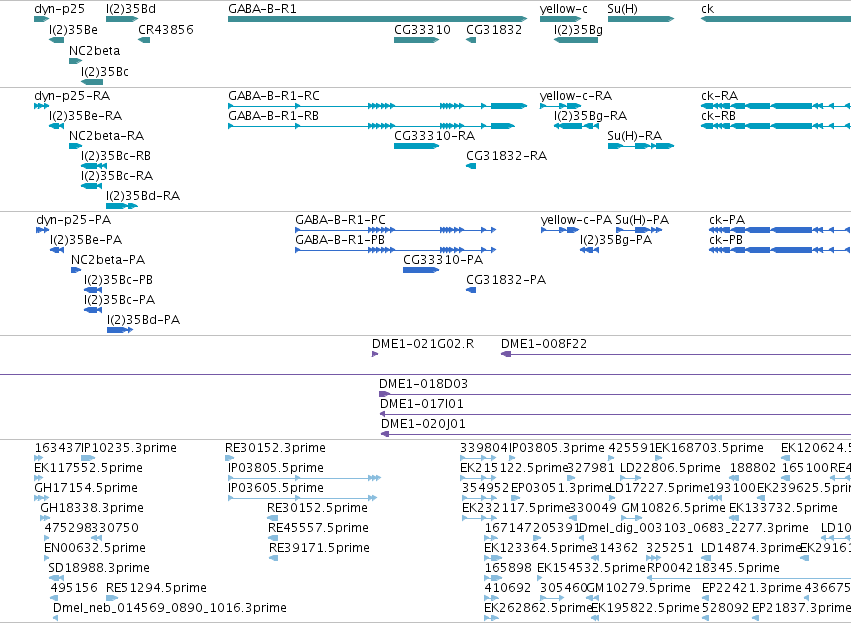Screen dimensions: 851x623
Task: Click protein label 'ck-PB'
Action: coord(726,240)
